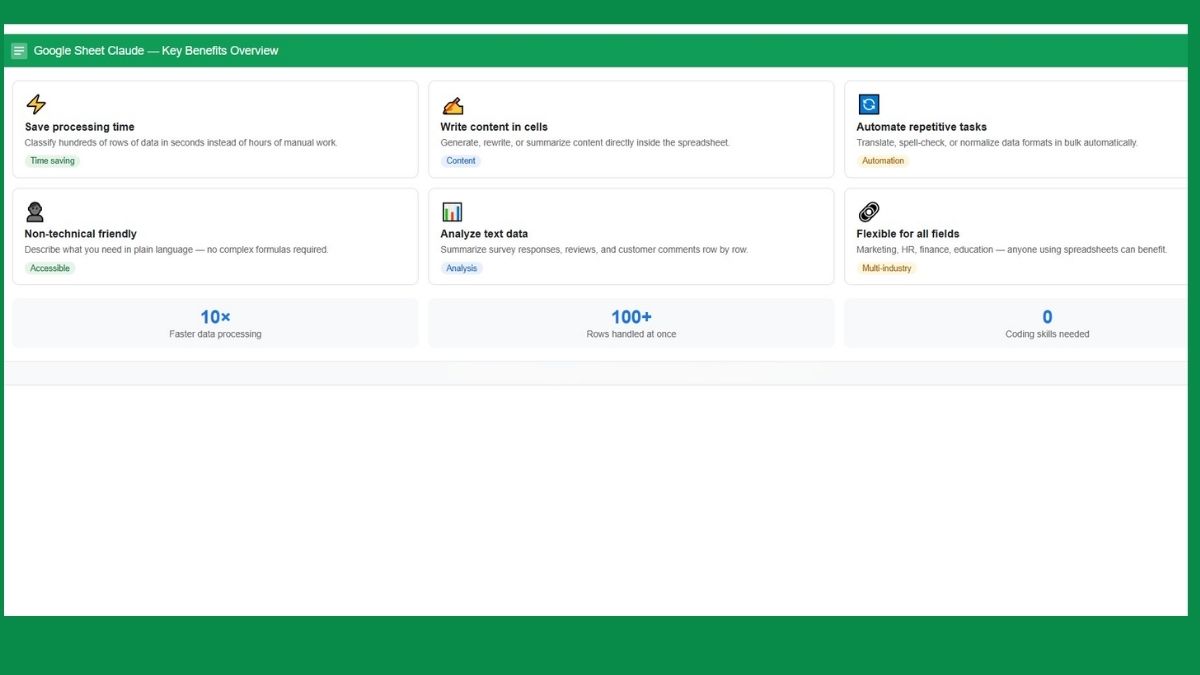Click the Faster data processing label

(x=215, y=334)
